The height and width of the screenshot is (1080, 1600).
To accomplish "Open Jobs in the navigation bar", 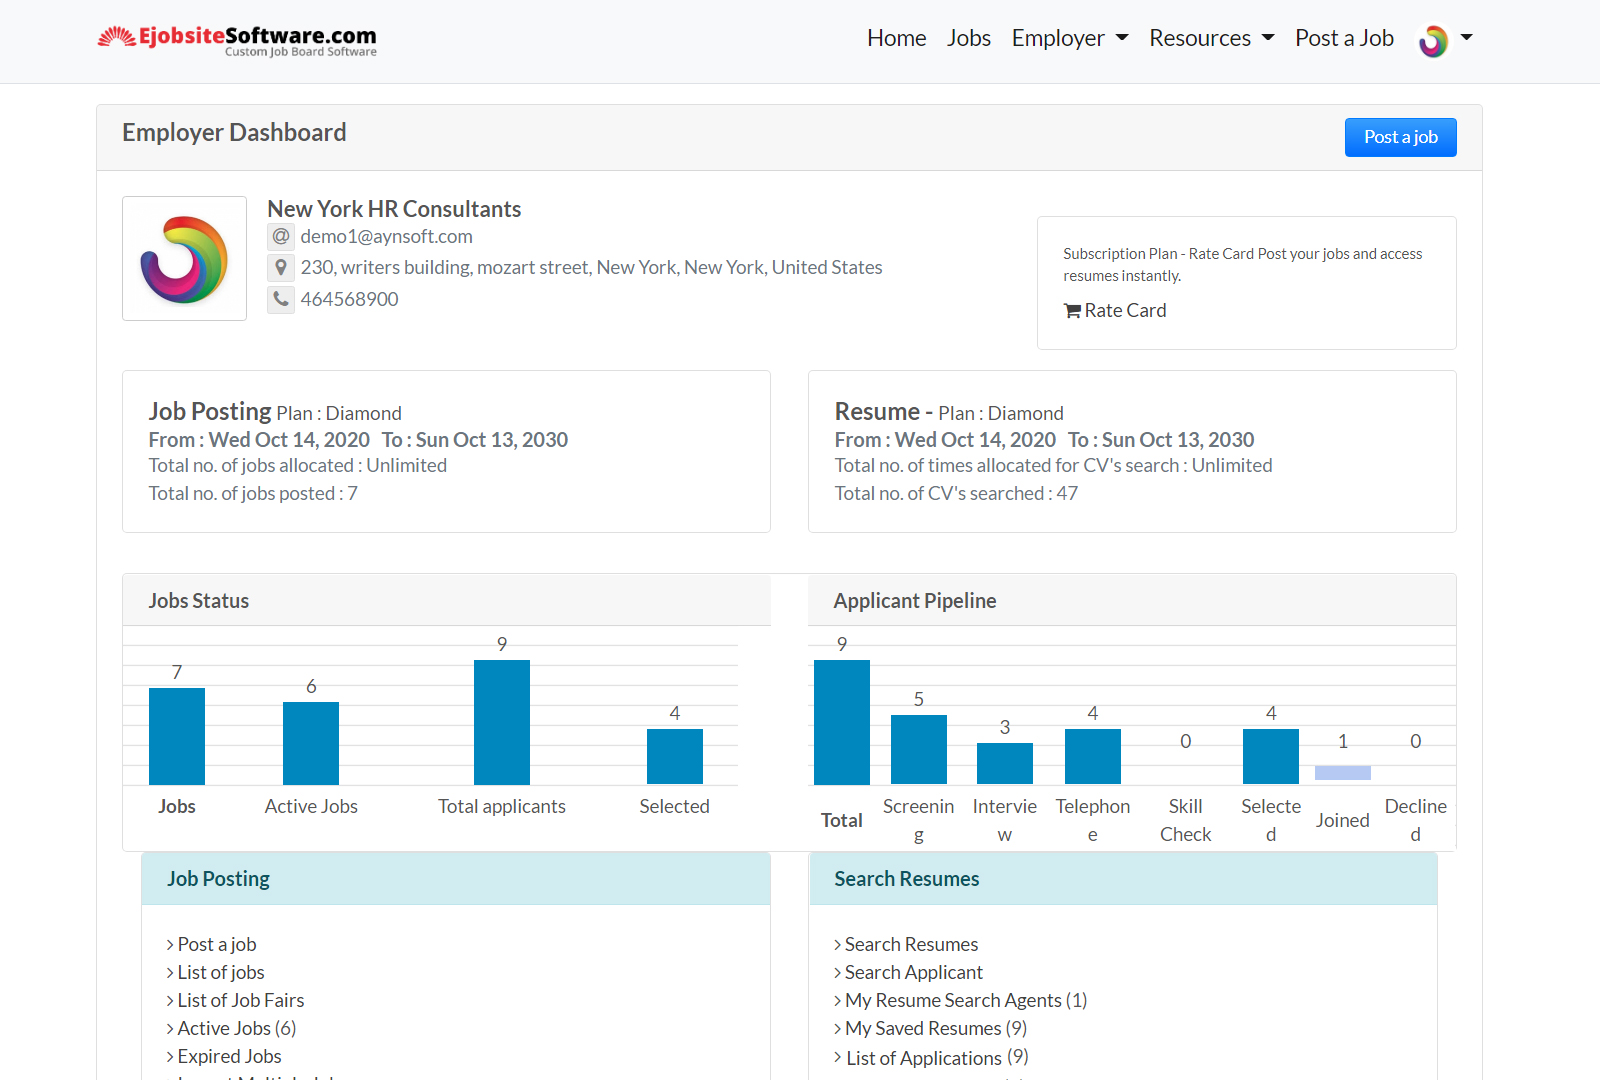I will 969,38.
